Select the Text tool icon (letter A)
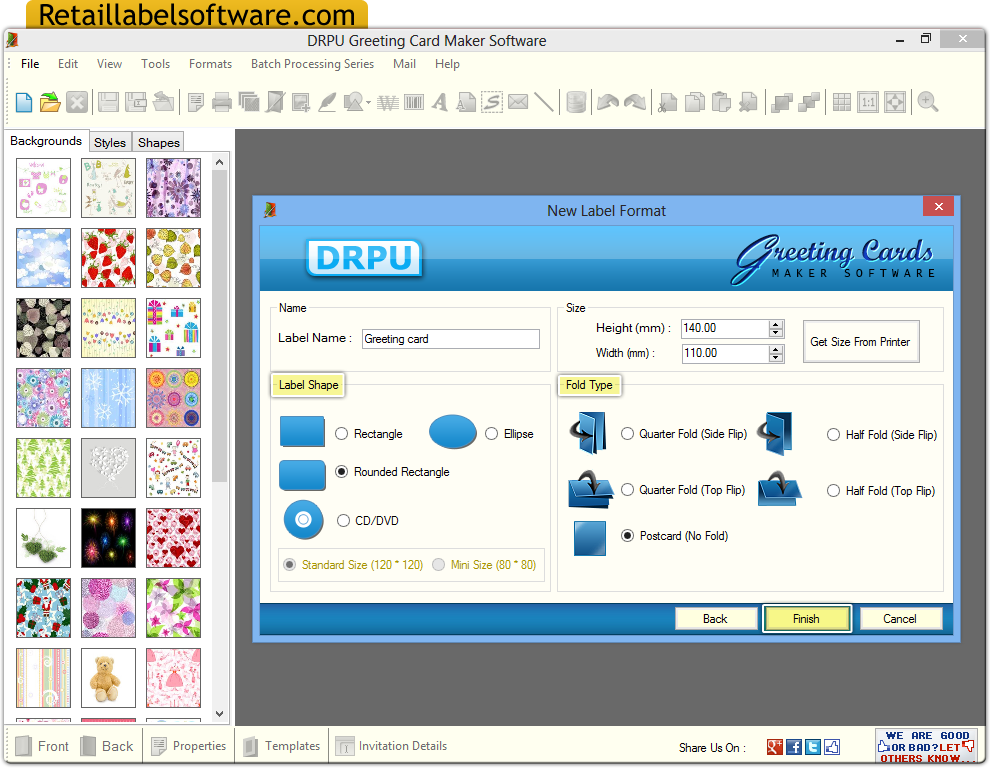 coord(438,101)
